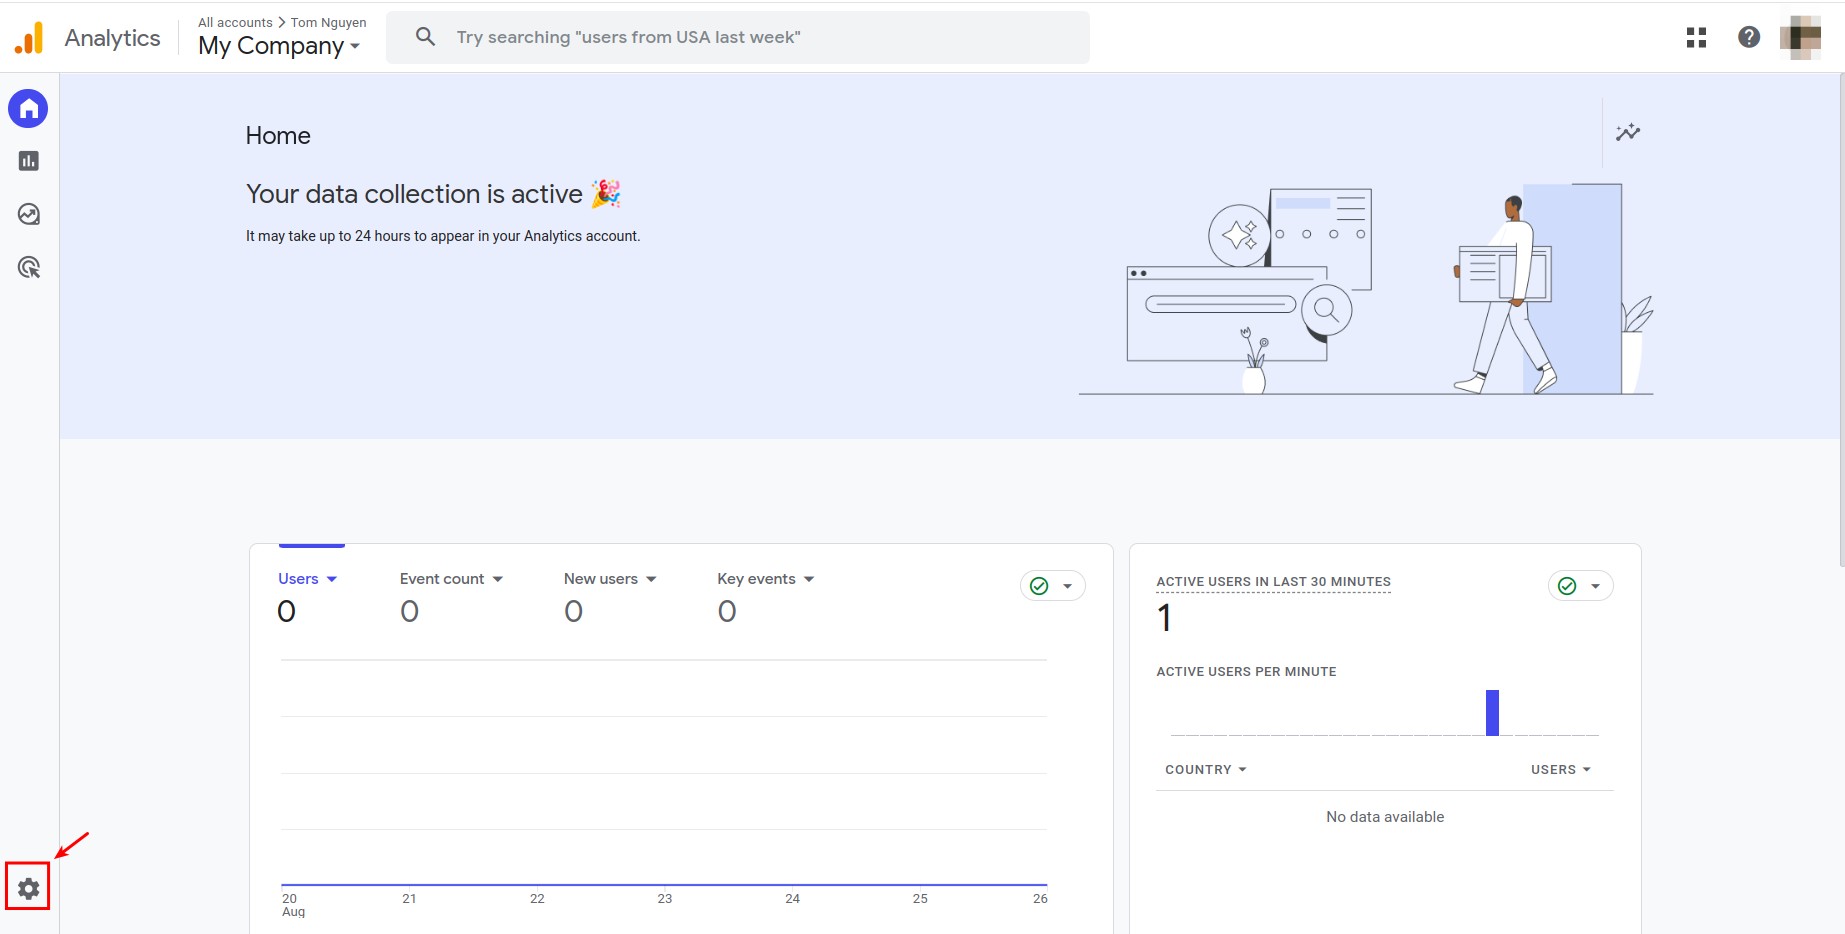Click the Home page heading

coord(278,136)
